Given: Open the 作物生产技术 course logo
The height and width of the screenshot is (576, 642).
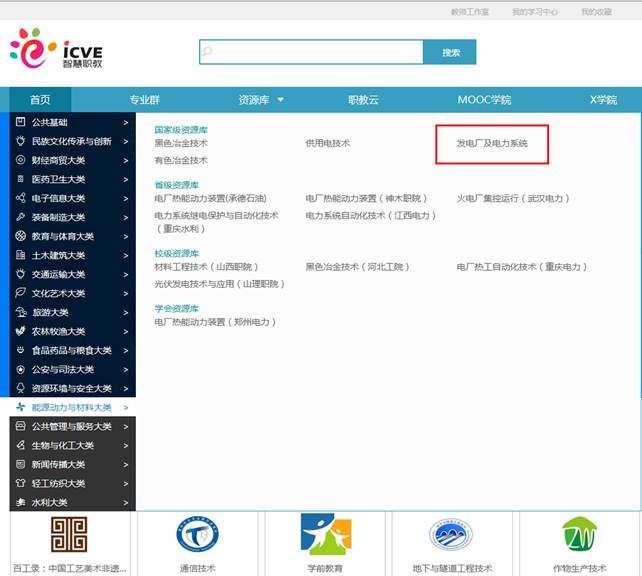Looking at the screenshot, I should pyautogui.click(x=579, y=534).
